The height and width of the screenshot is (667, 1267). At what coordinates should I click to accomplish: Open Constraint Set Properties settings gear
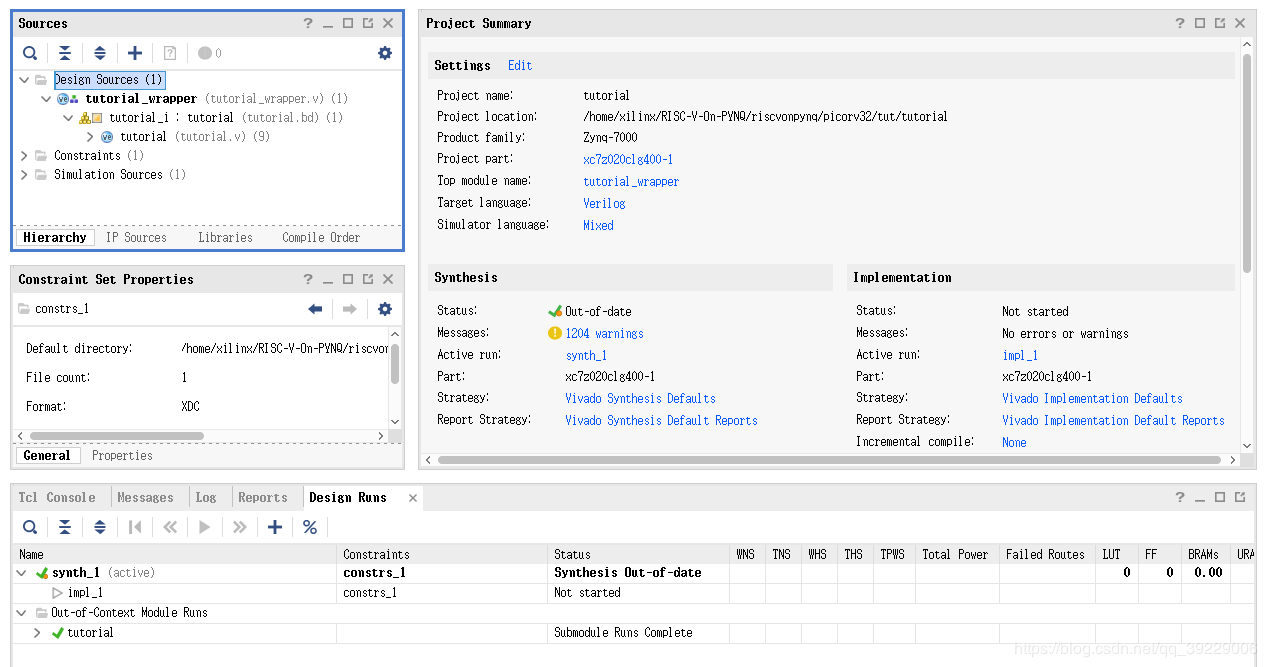385,309
